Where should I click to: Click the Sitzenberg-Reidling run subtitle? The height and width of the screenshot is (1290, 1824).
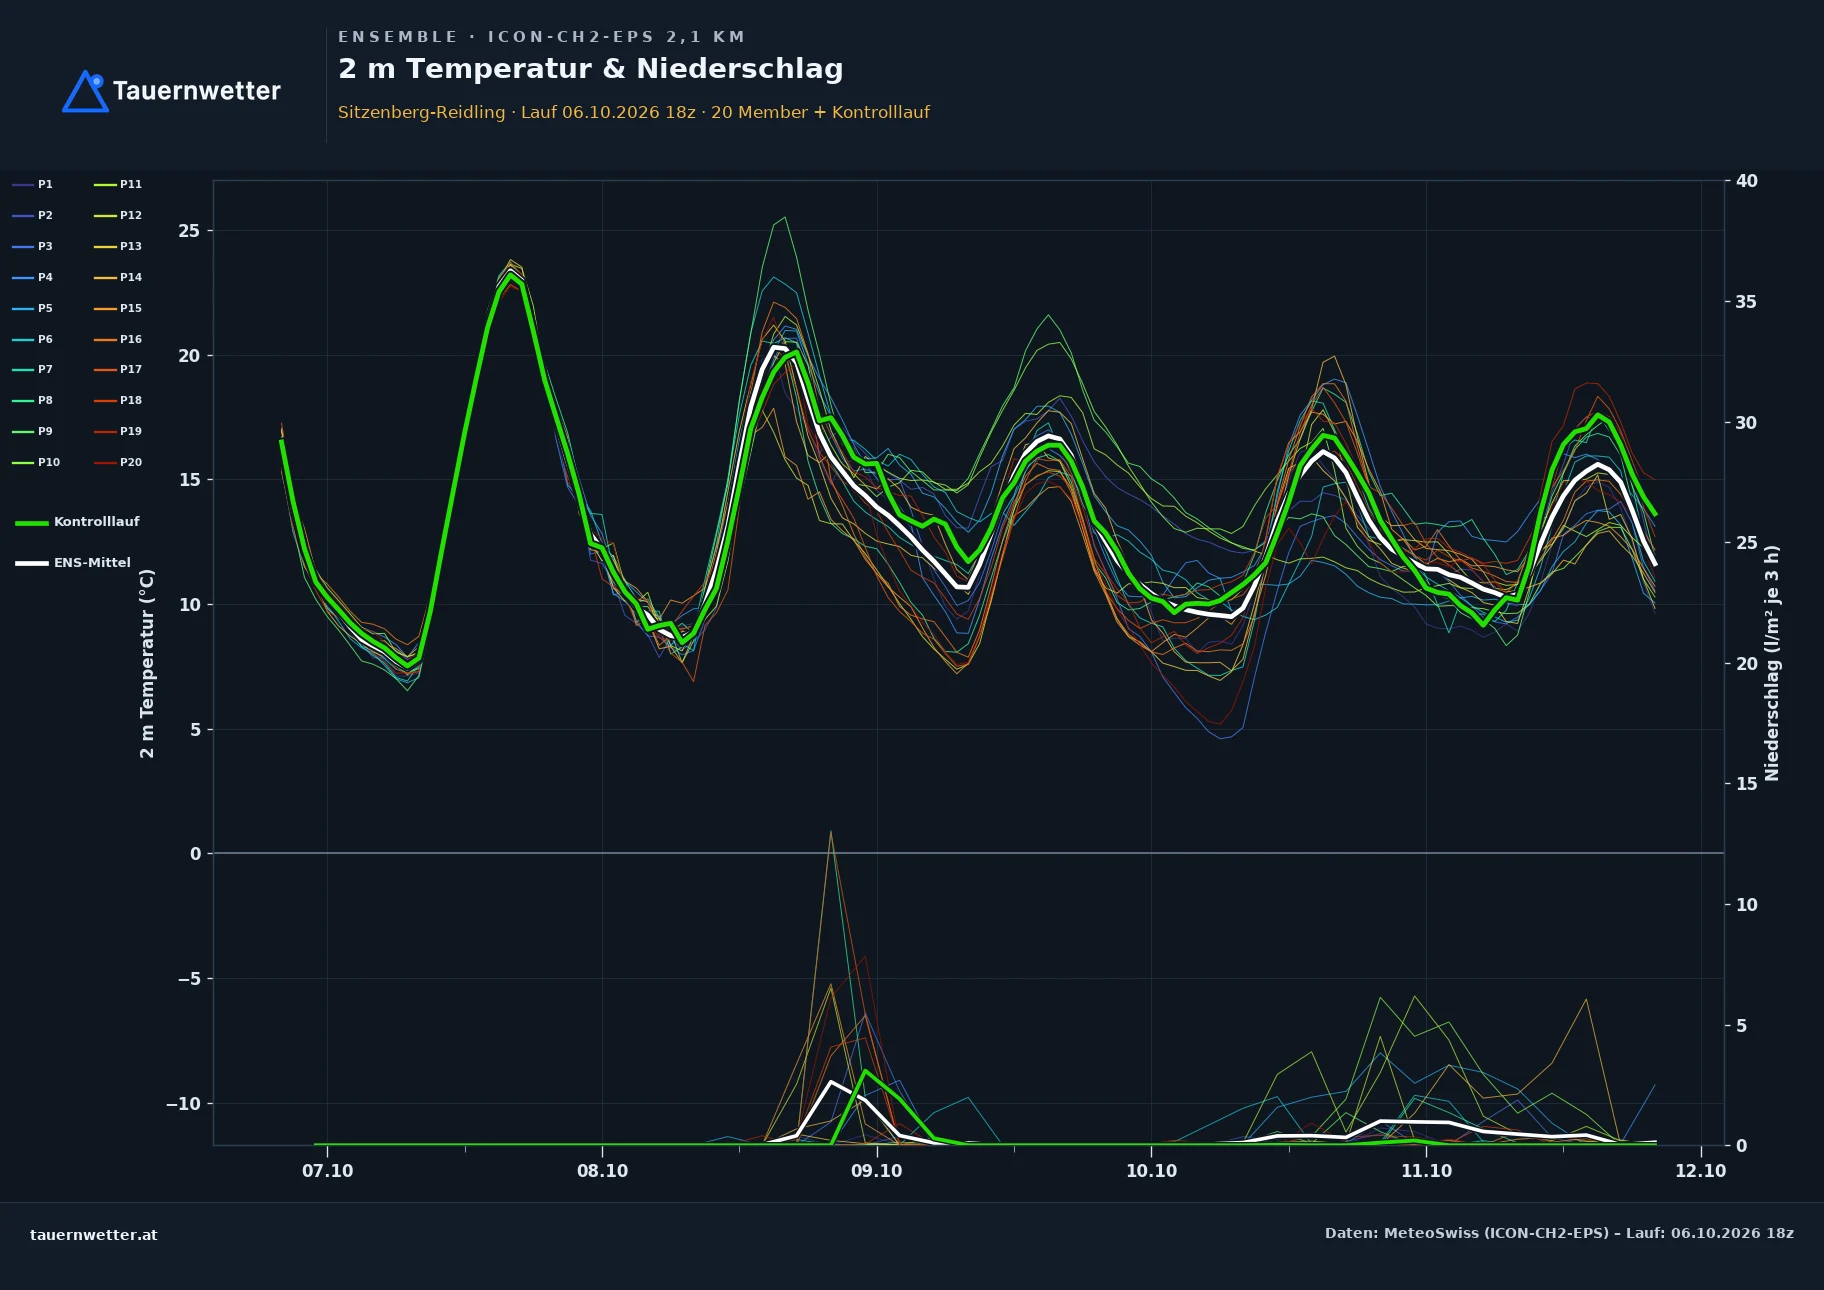point(634,112)
